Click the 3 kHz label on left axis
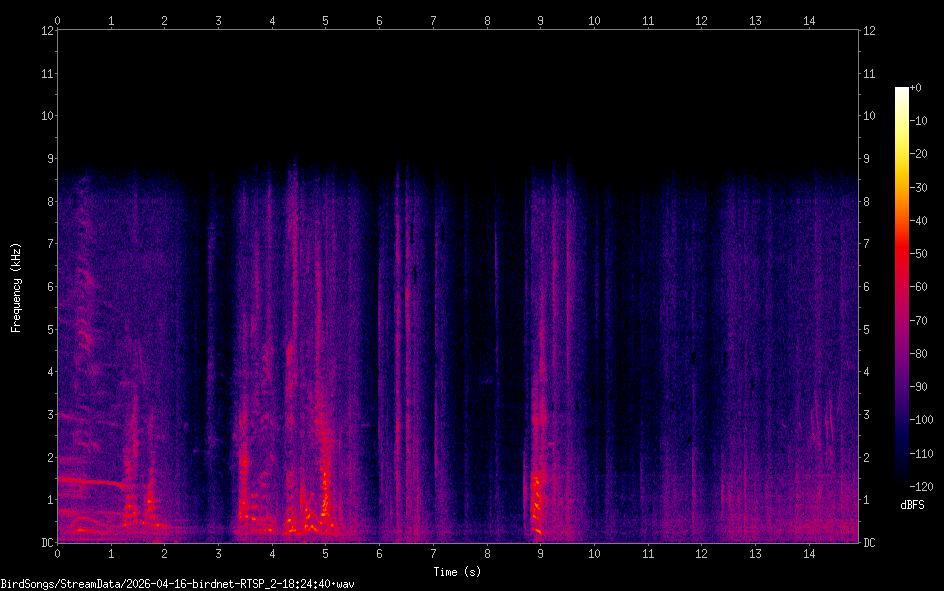Viewport: 944px width, 591px height. point(47,415)
